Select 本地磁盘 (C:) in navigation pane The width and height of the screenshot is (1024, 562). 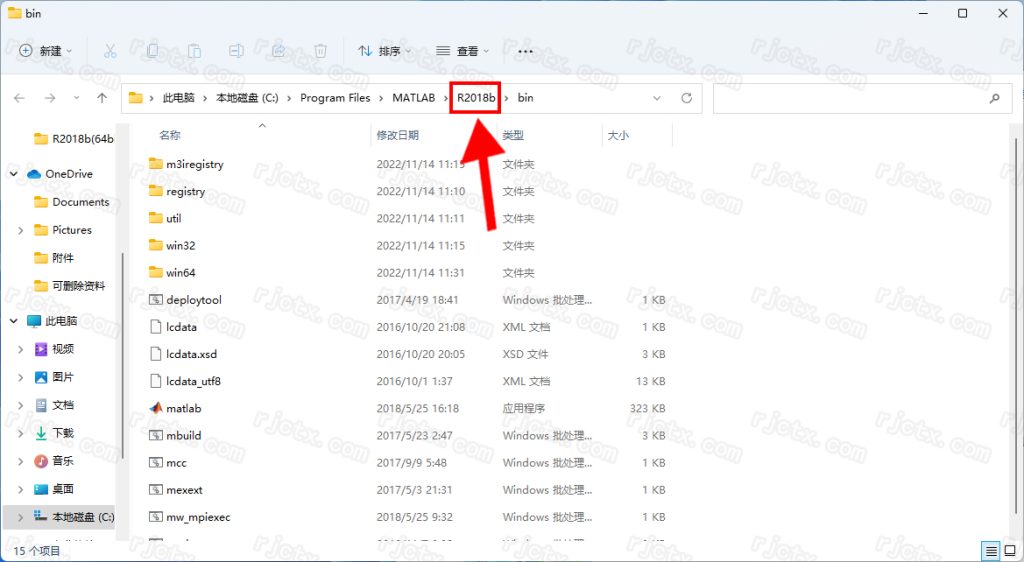(83, 517)
